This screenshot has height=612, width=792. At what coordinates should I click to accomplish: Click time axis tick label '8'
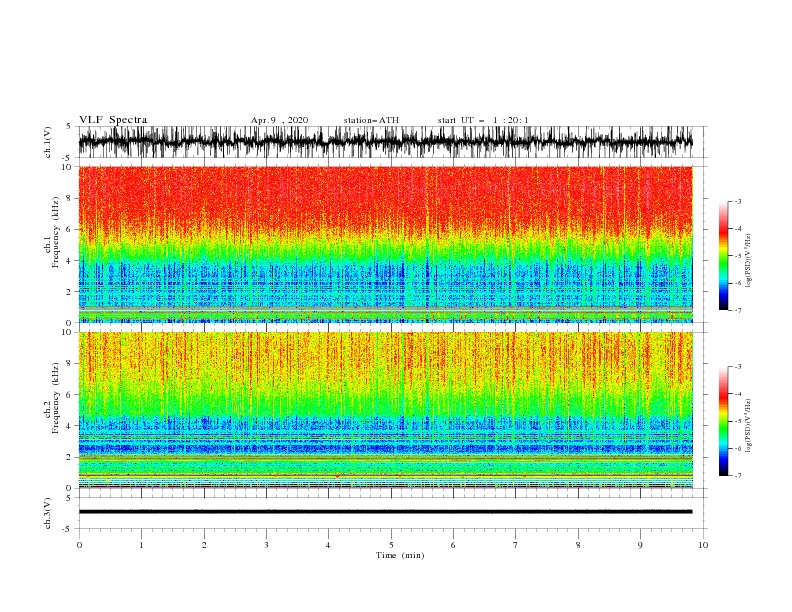(x=578, y=545)
